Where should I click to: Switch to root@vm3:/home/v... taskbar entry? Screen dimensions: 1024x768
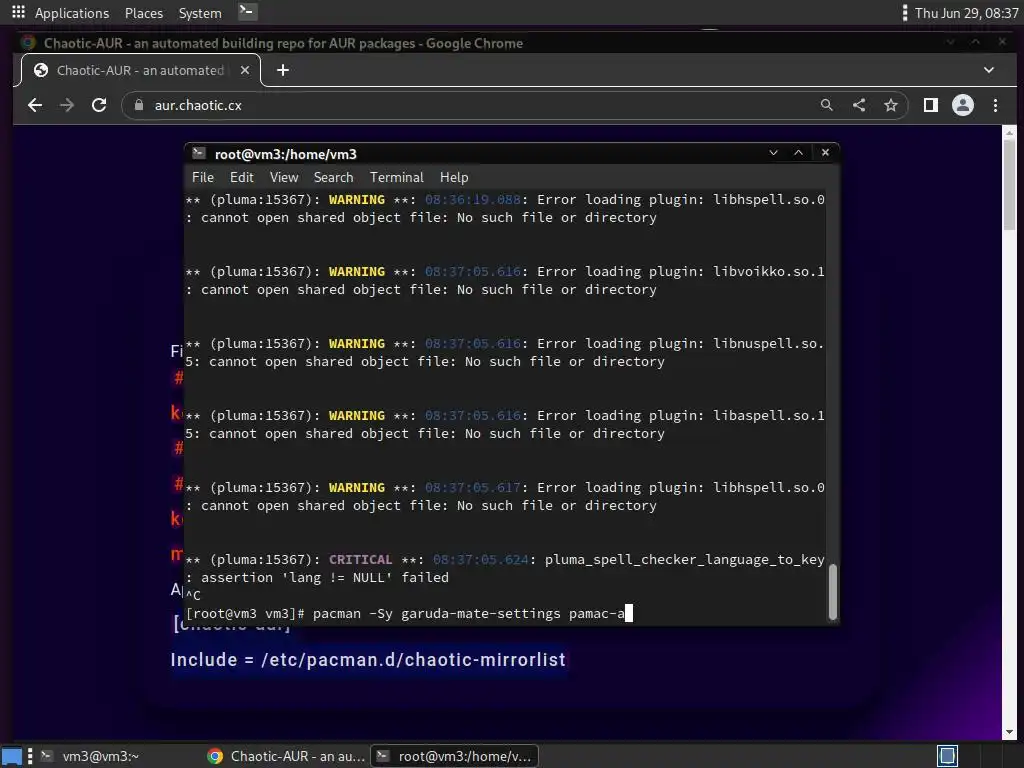455,756
